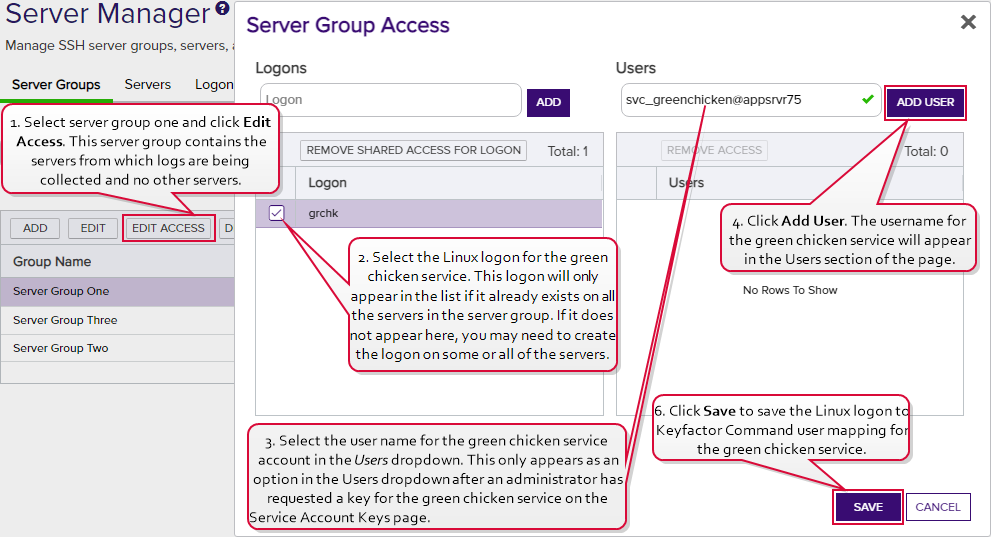The width and height of the screenshot is (991, 537).
Task: Click the help question mark icon
Action: [x=222, y=11]
